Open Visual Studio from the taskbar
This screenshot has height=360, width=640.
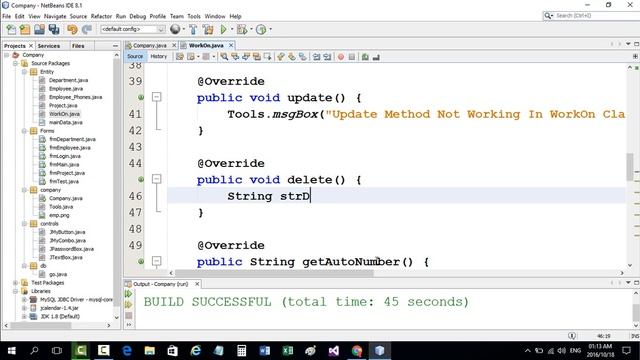pos(333,351)
